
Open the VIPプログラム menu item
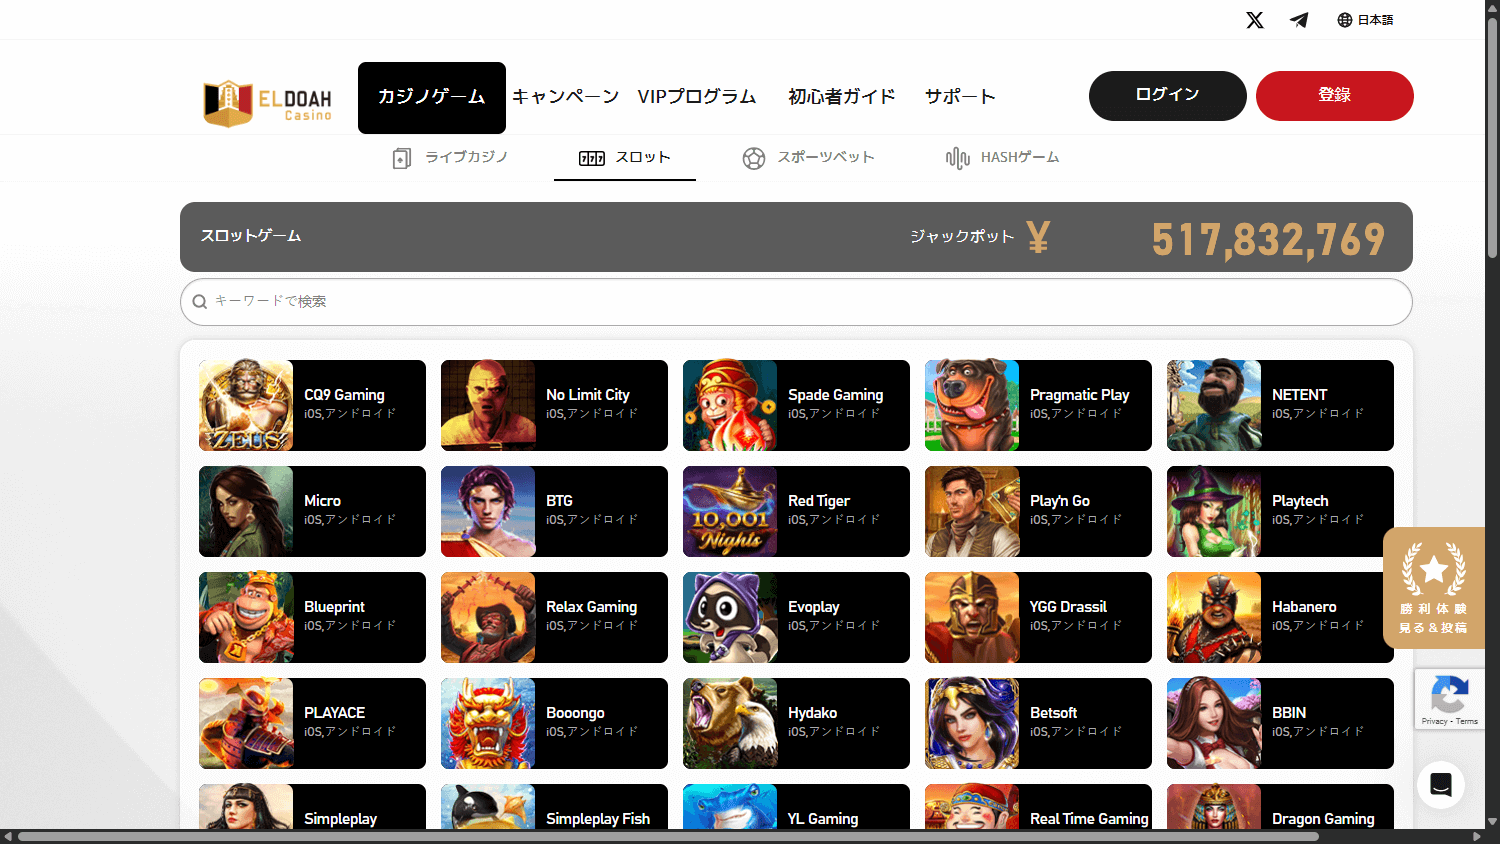coord(697,96)
